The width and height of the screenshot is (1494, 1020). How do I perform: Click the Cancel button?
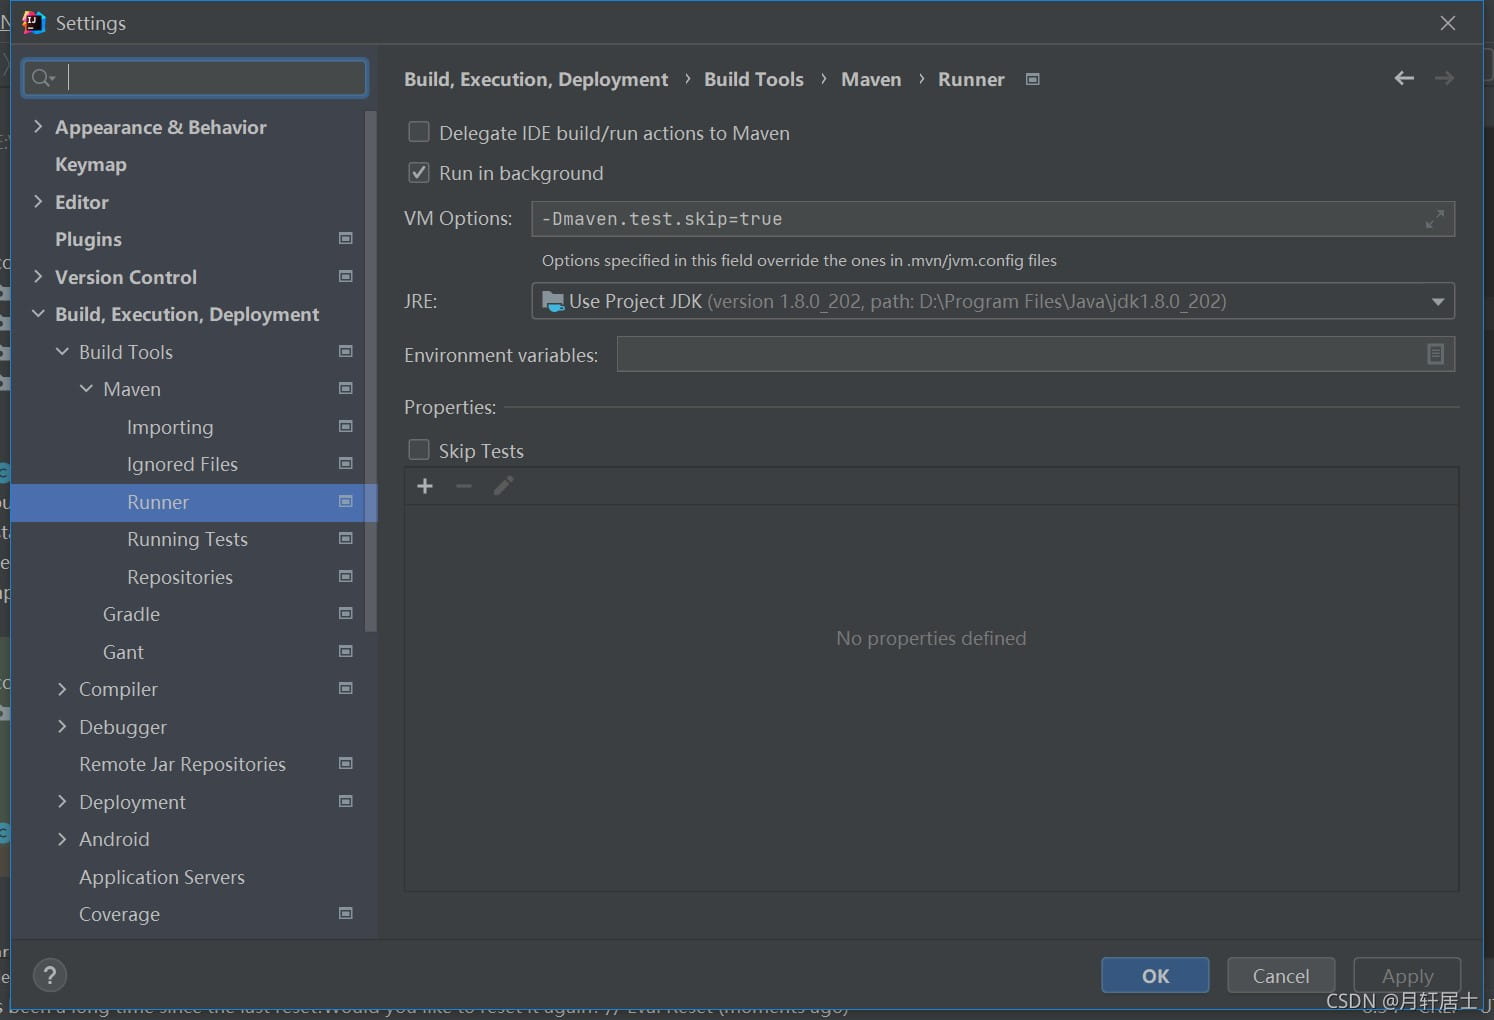[x=1281, y=975]
